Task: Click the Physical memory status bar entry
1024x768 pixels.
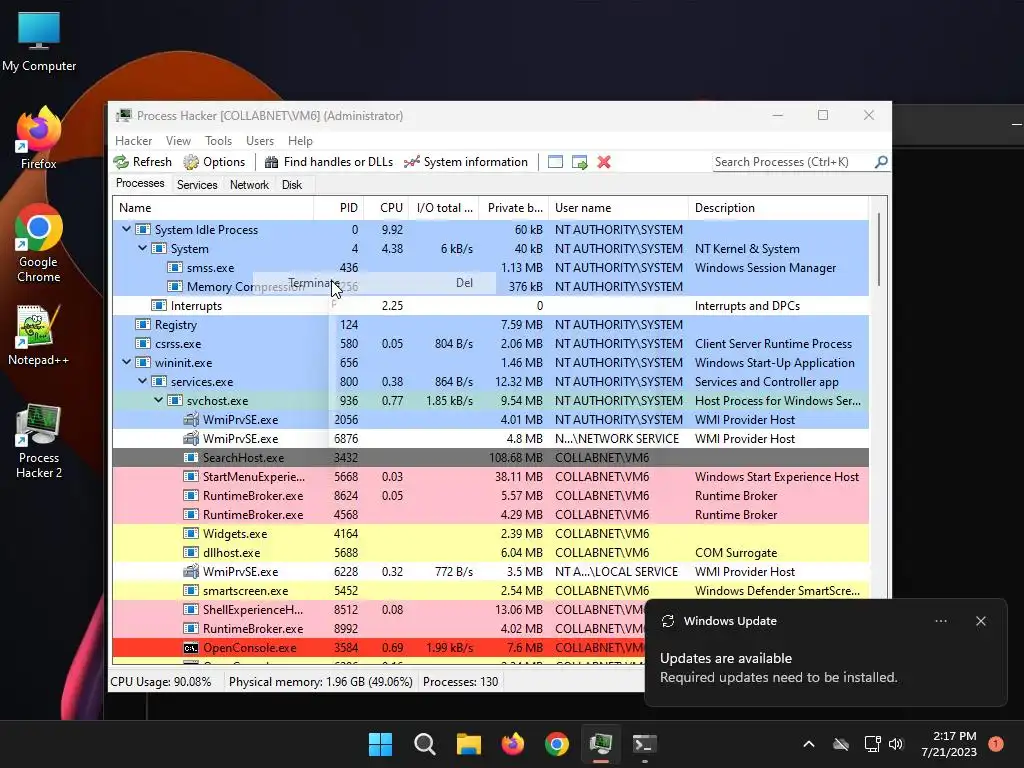Action: (321, 682)
